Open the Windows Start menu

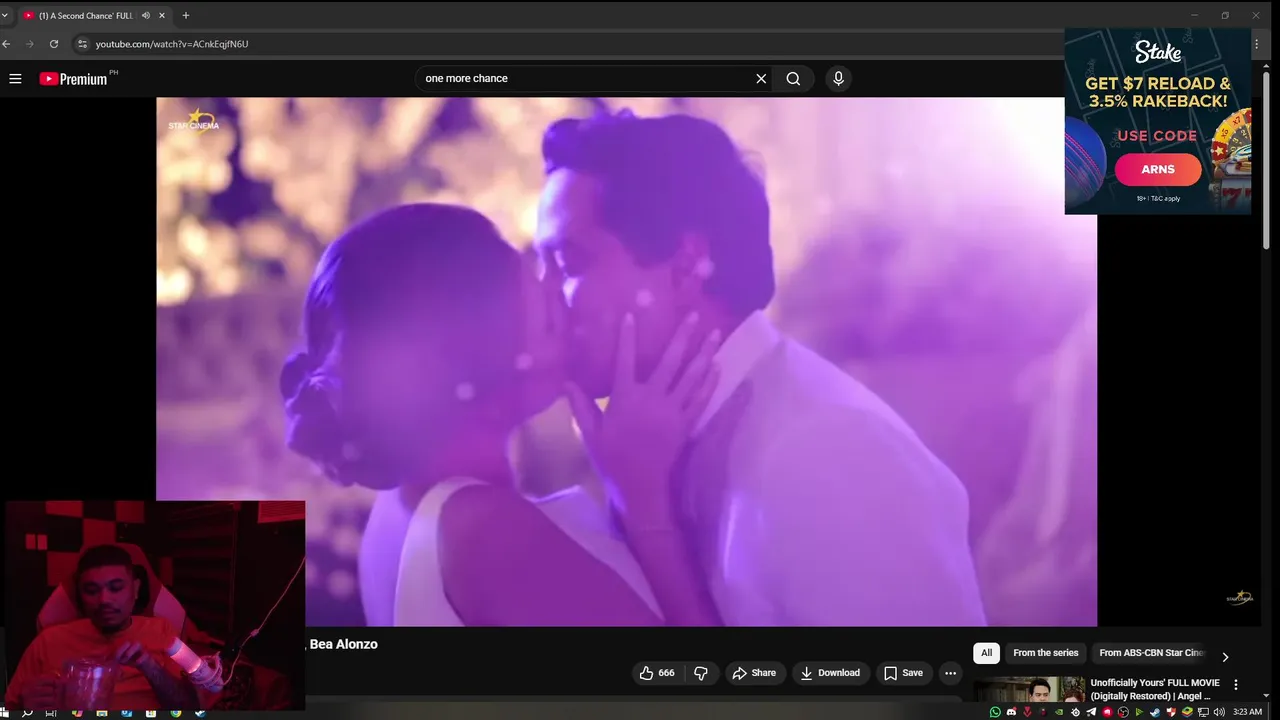pos(4,713)
